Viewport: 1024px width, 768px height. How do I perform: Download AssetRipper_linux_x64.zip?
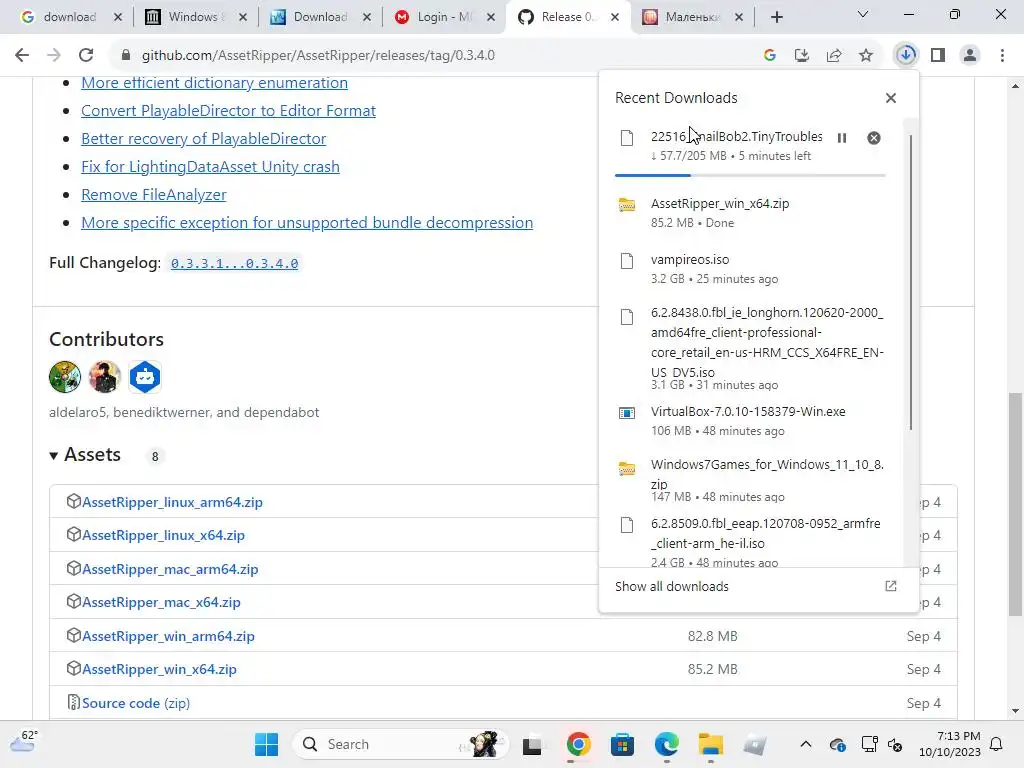163,536
